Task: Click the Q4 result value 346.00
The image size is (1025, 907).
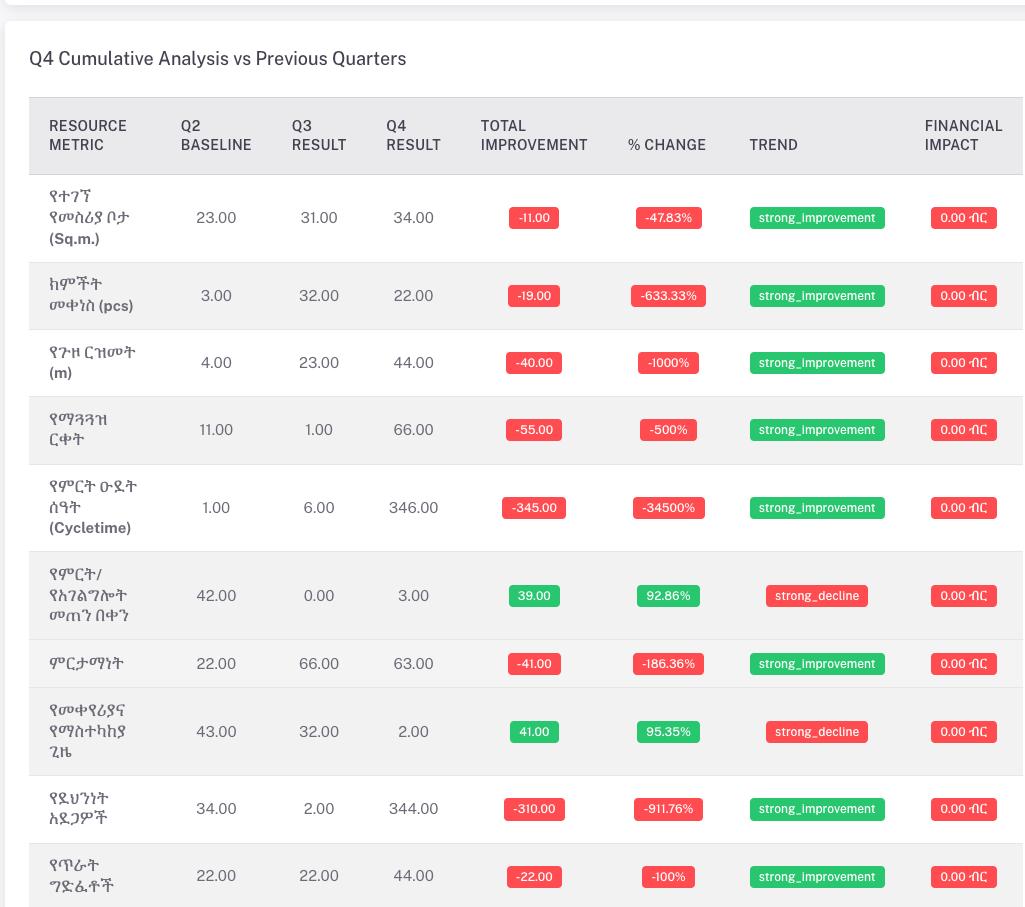Action: (x=413, y=508)
